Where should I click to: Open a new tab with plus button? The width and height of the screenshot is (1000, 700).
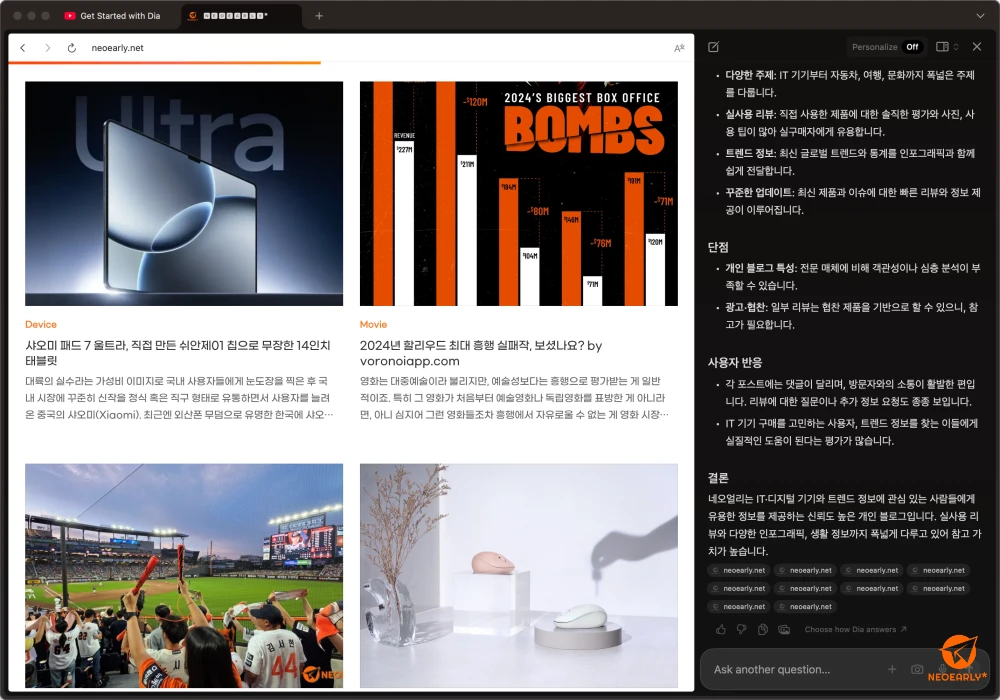click(x=319, y=16)
